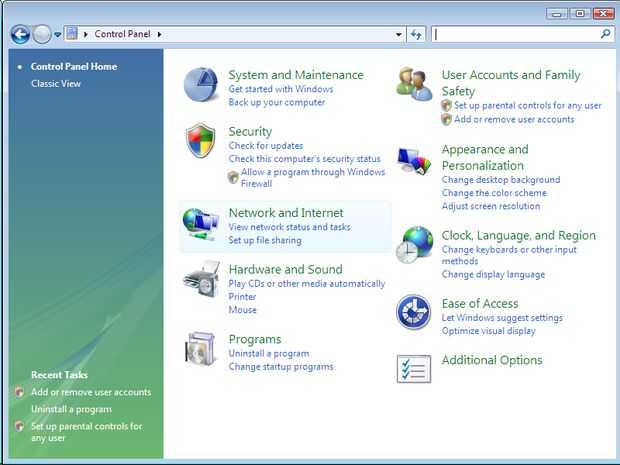
Task: Click the Forward navigation button
Action: [42, 35]
